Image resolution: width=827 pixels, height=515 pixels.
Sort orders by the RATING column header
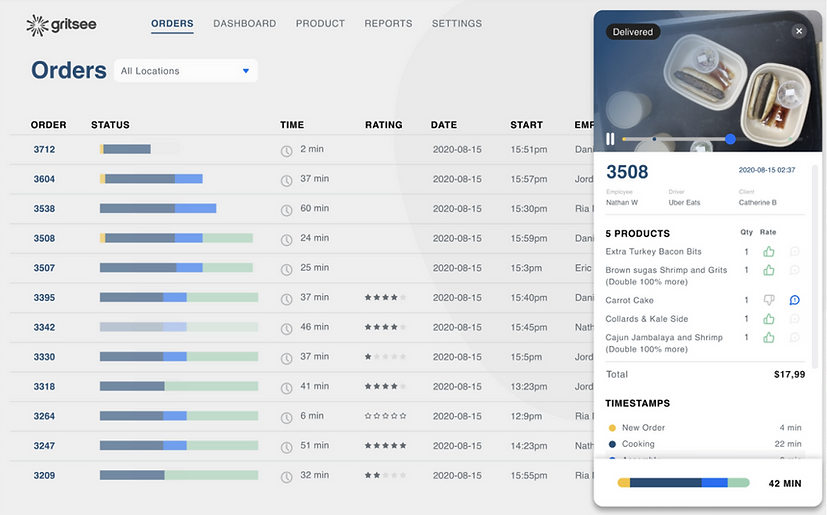(x=383, y=125)
